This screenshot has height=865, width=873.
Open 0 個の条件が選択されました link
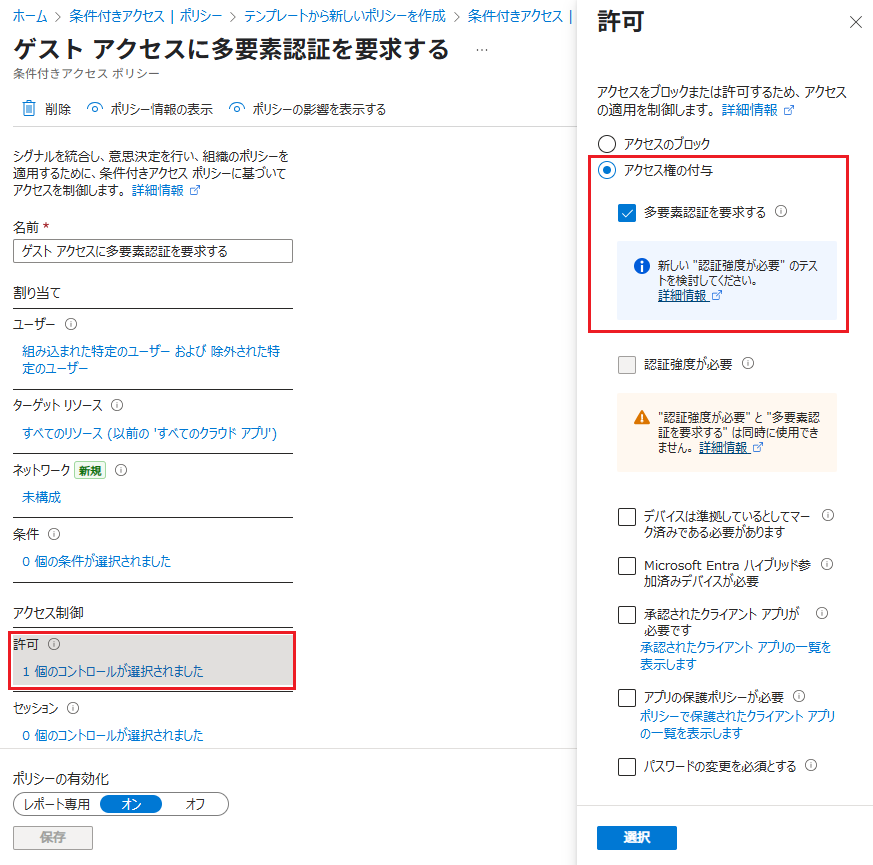coord(96,561)
